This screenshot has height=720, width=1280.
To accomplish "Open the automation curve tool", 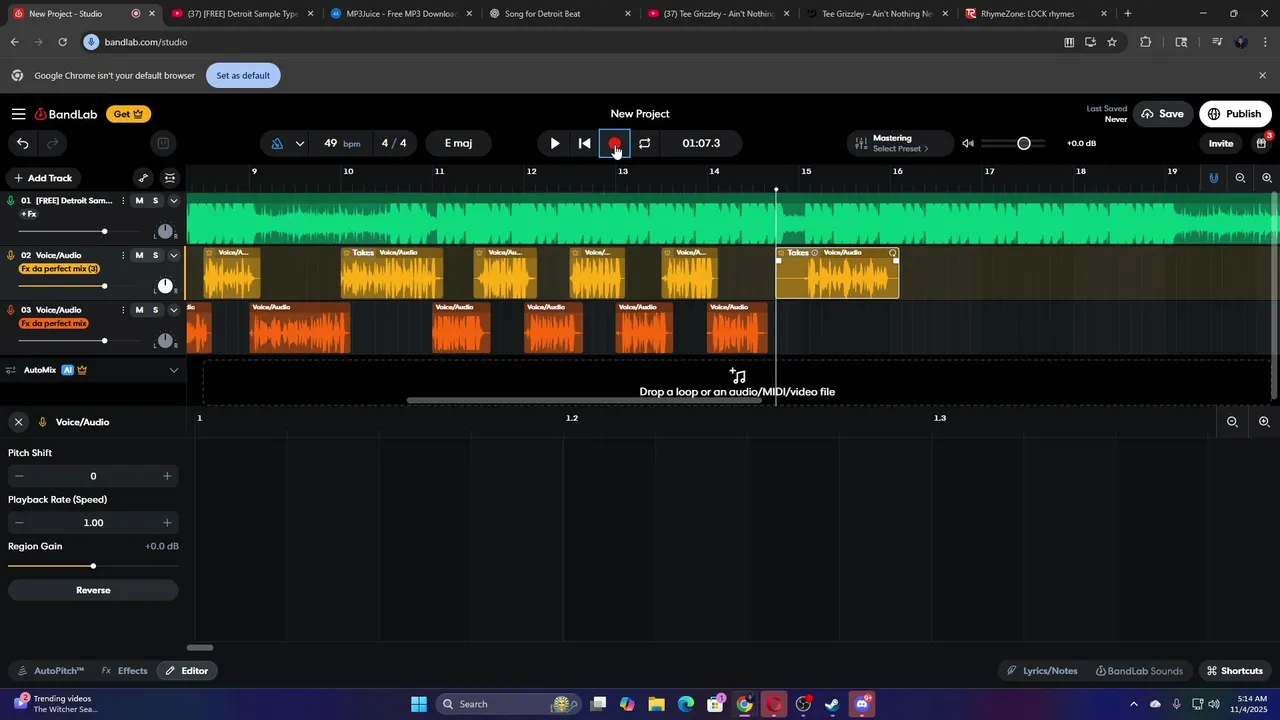I will [143, 178].
